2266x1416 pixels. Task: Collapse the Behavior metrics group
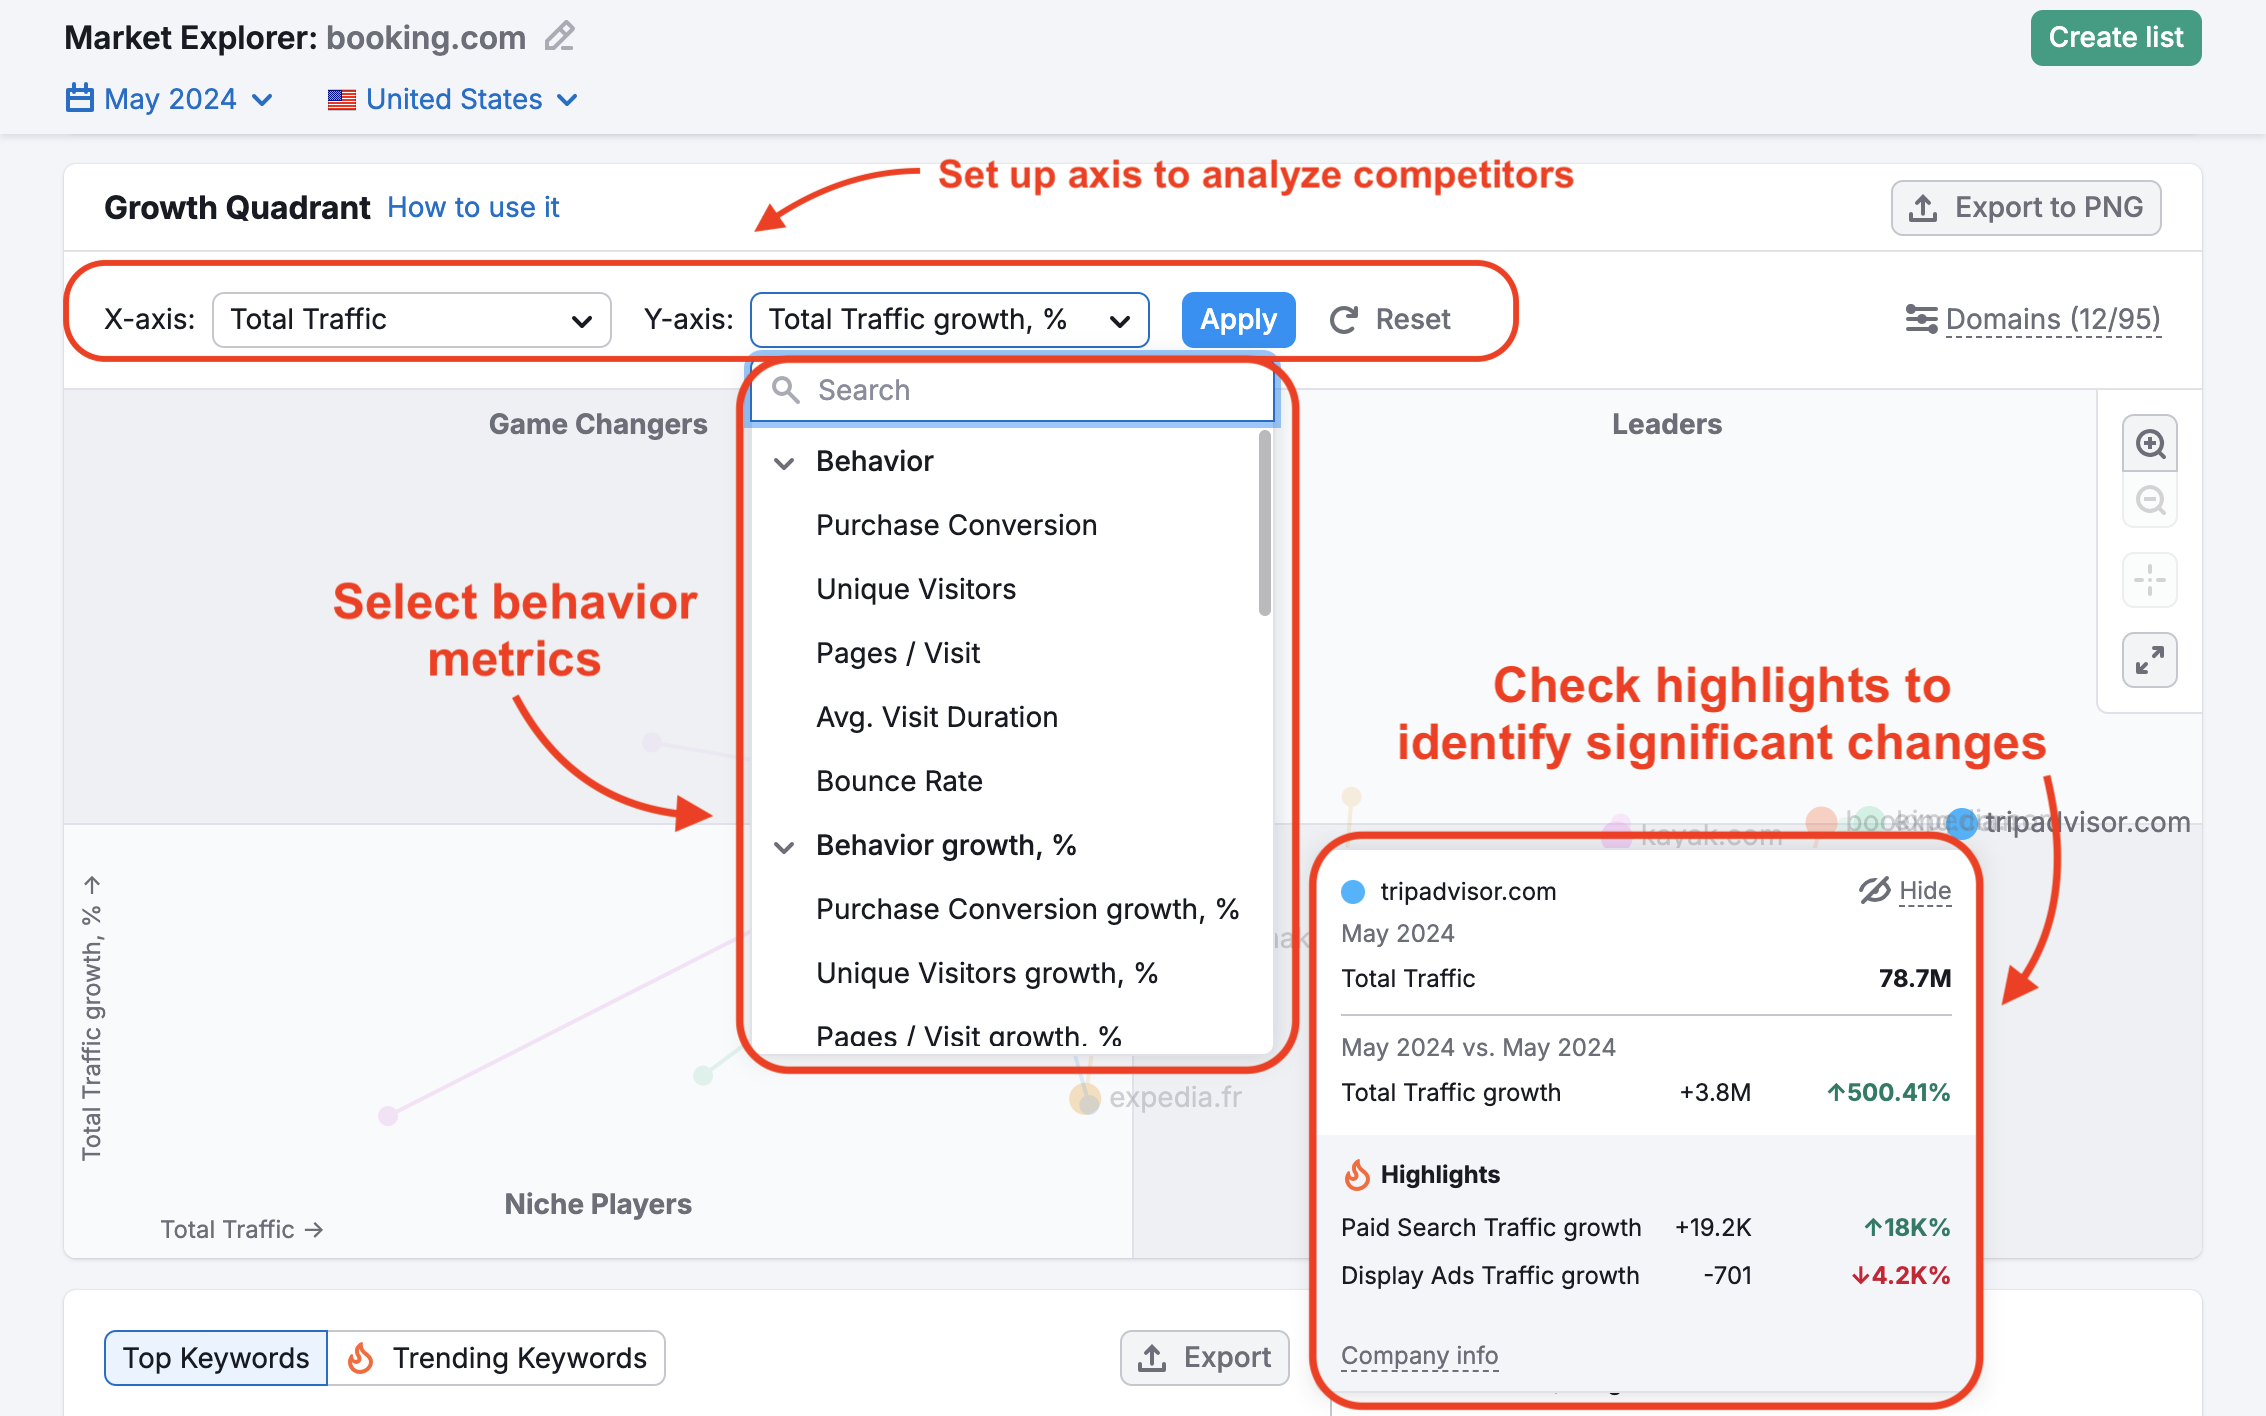784,462
